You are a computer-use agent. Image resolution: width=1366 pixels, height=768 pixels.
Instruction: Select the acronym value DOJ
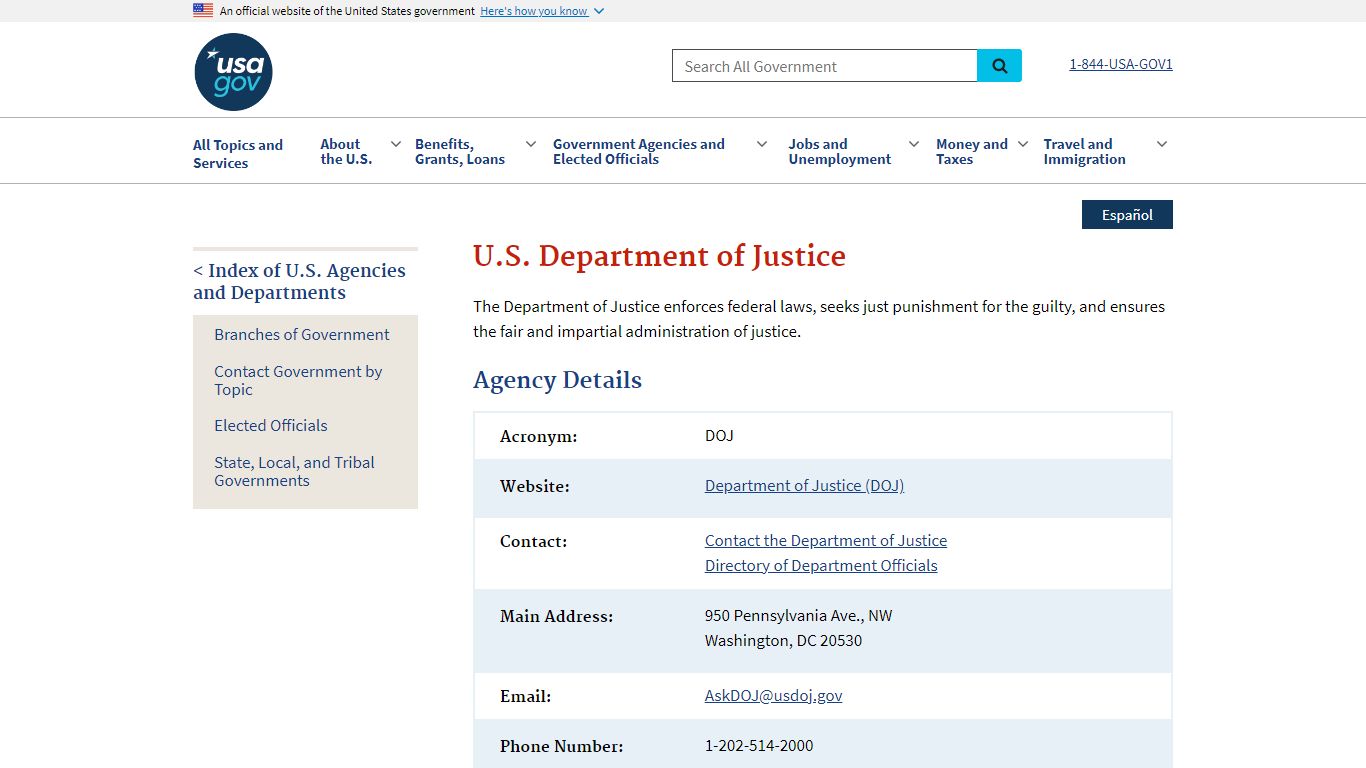(719, 436)
